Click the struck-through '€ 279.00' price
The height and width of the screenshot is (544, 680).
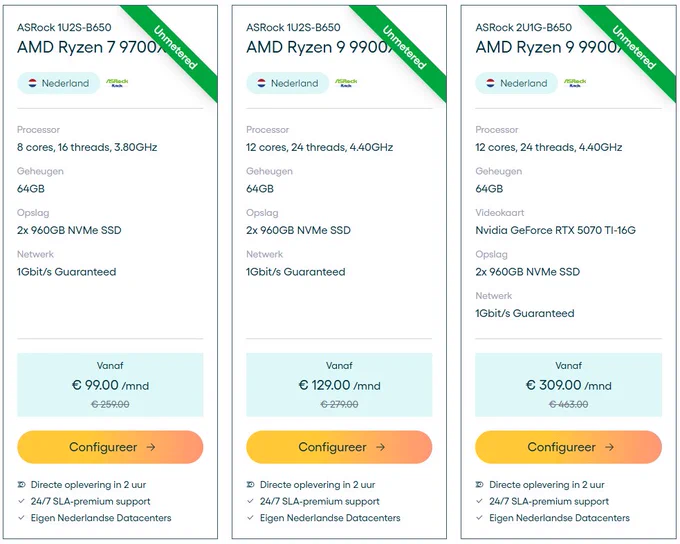point(339,404)
